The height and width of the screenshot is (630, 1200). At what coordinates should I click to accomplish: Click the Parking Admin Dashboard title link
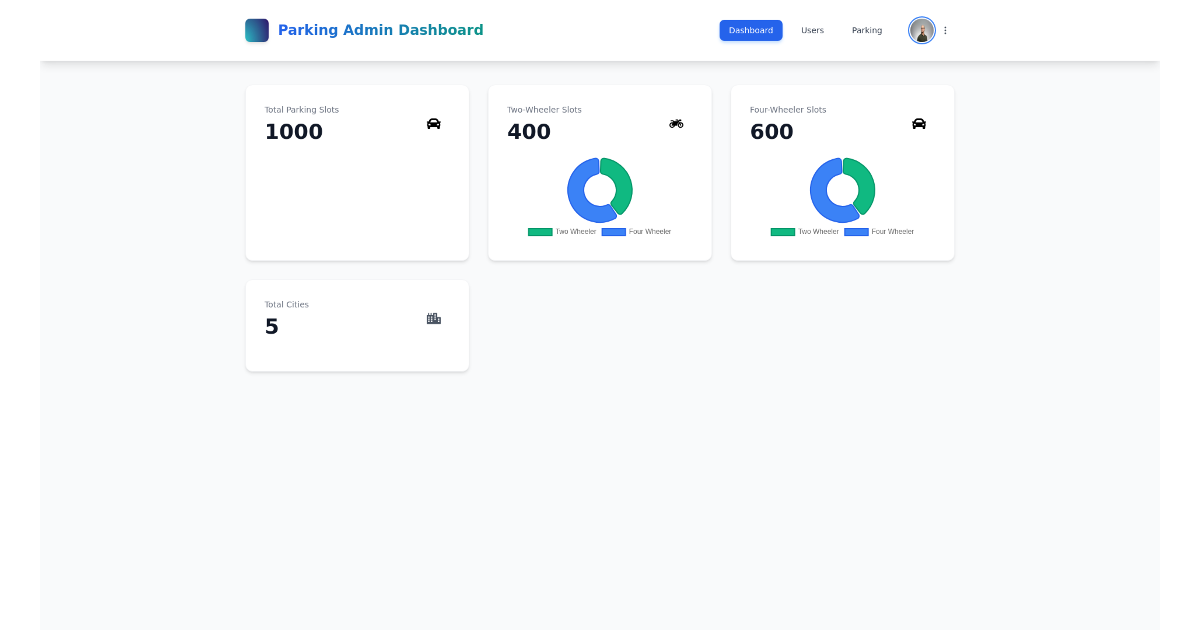[x=381, y=30]
